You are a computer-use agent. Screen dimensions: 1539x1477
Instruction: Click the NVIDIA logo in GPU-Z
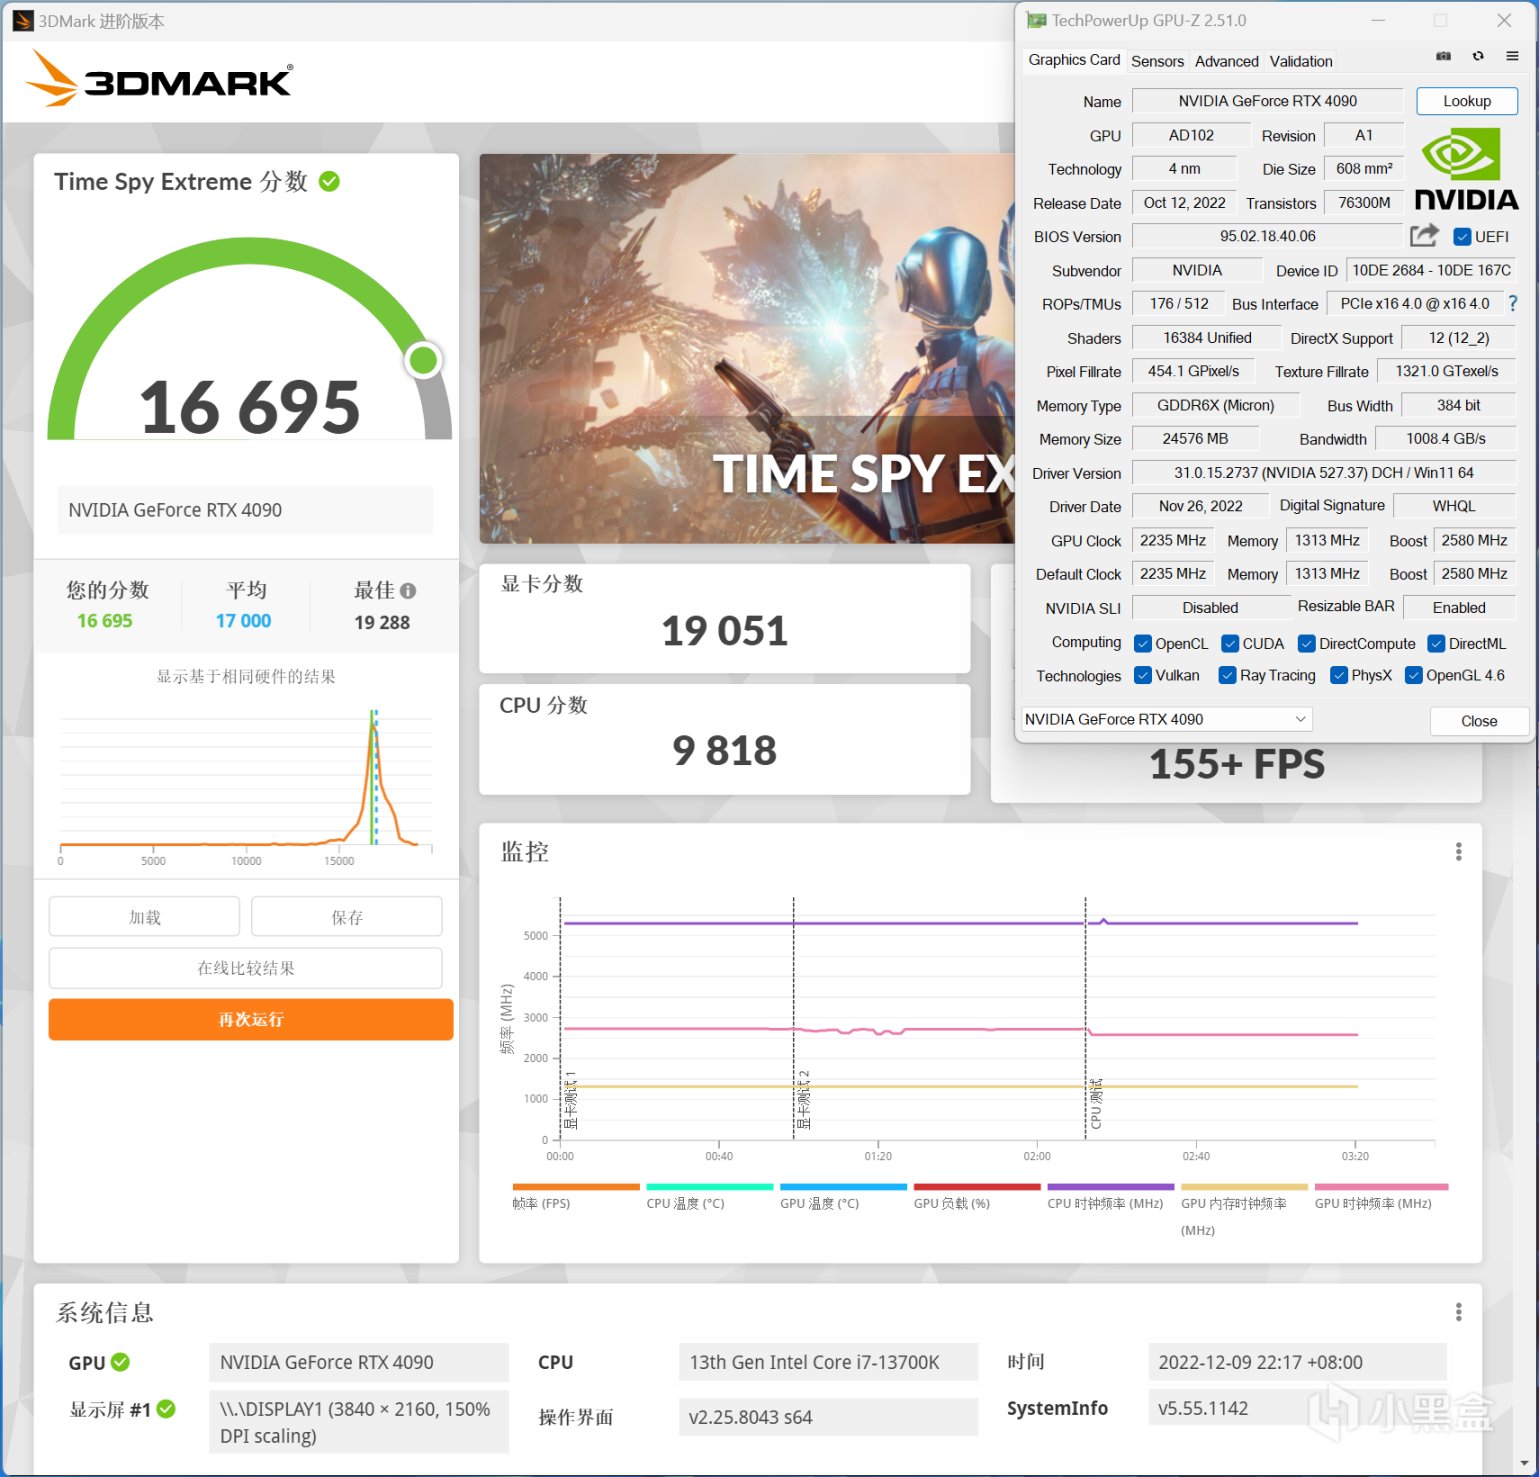pos(1466,169)
